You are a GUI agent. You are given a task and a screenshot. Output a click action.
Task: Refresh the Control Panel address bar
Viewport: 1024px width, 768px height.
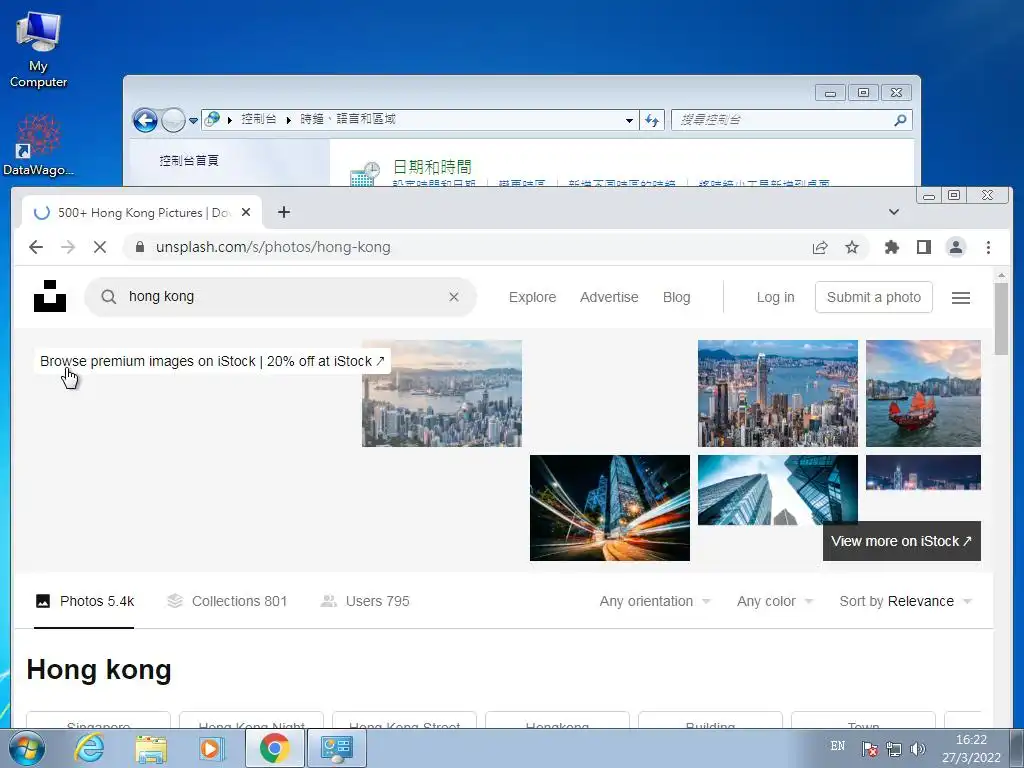[x=652, y=120]
